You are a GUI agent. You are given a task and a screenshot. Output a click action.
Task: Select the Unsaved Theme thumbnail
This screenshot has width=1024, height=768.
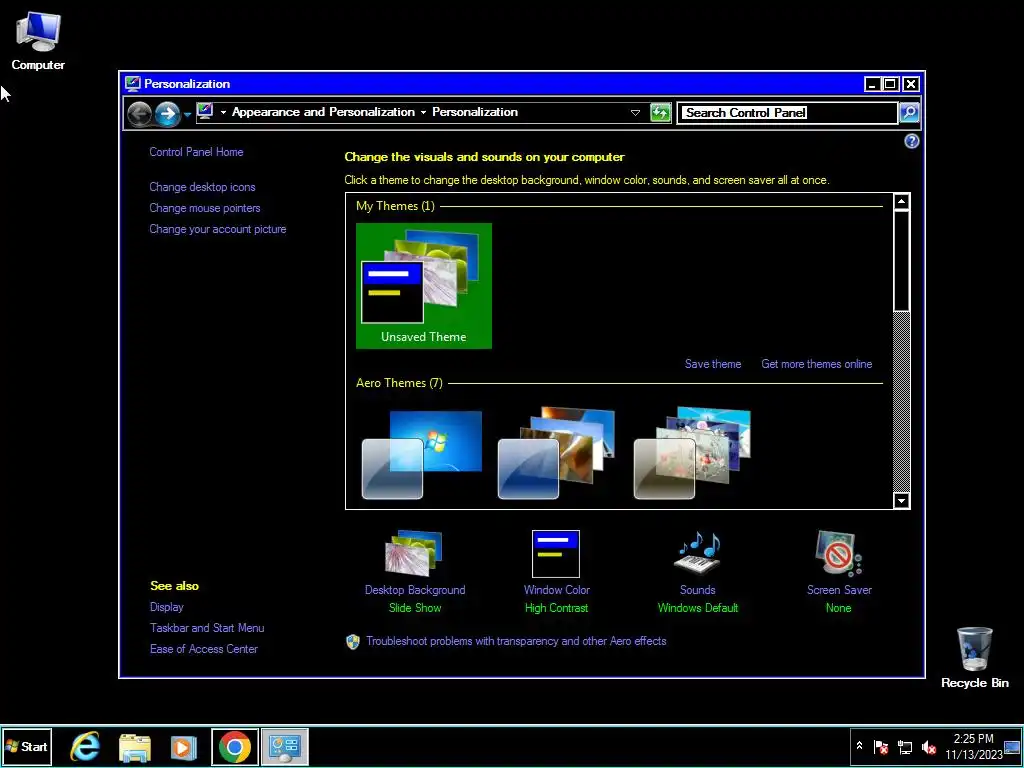coord(424,285)
